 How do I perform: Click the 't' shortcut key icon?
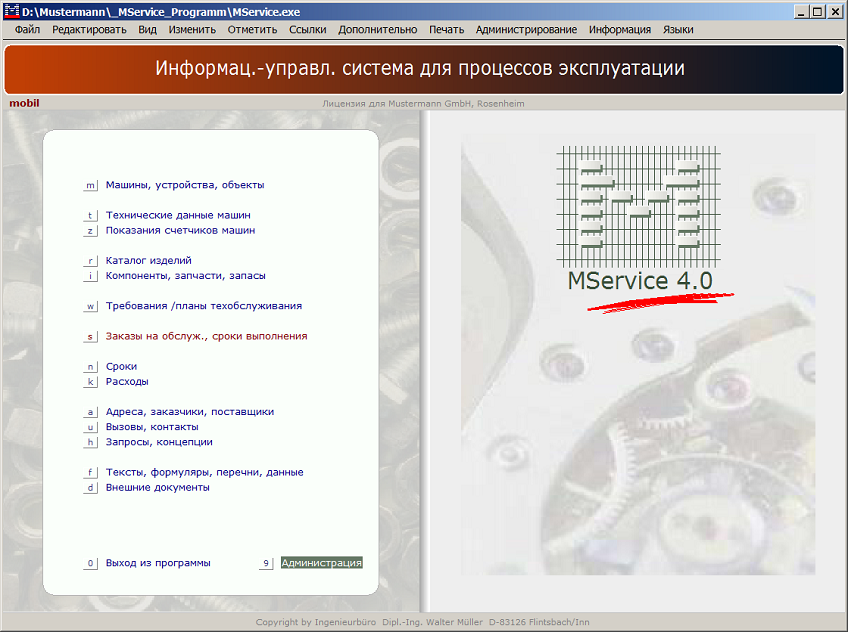tap(90, 215)
